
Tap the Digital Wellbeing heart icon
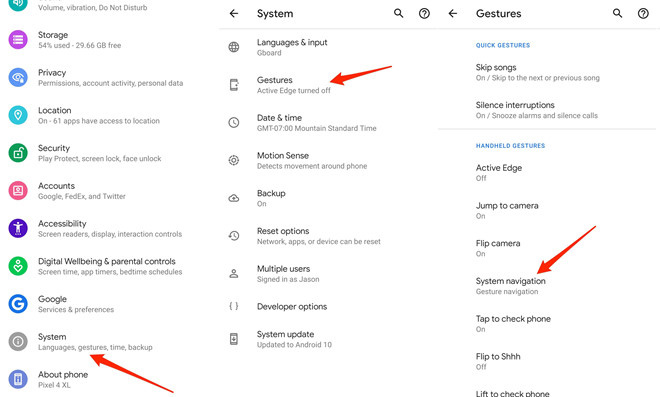[18, 266]
